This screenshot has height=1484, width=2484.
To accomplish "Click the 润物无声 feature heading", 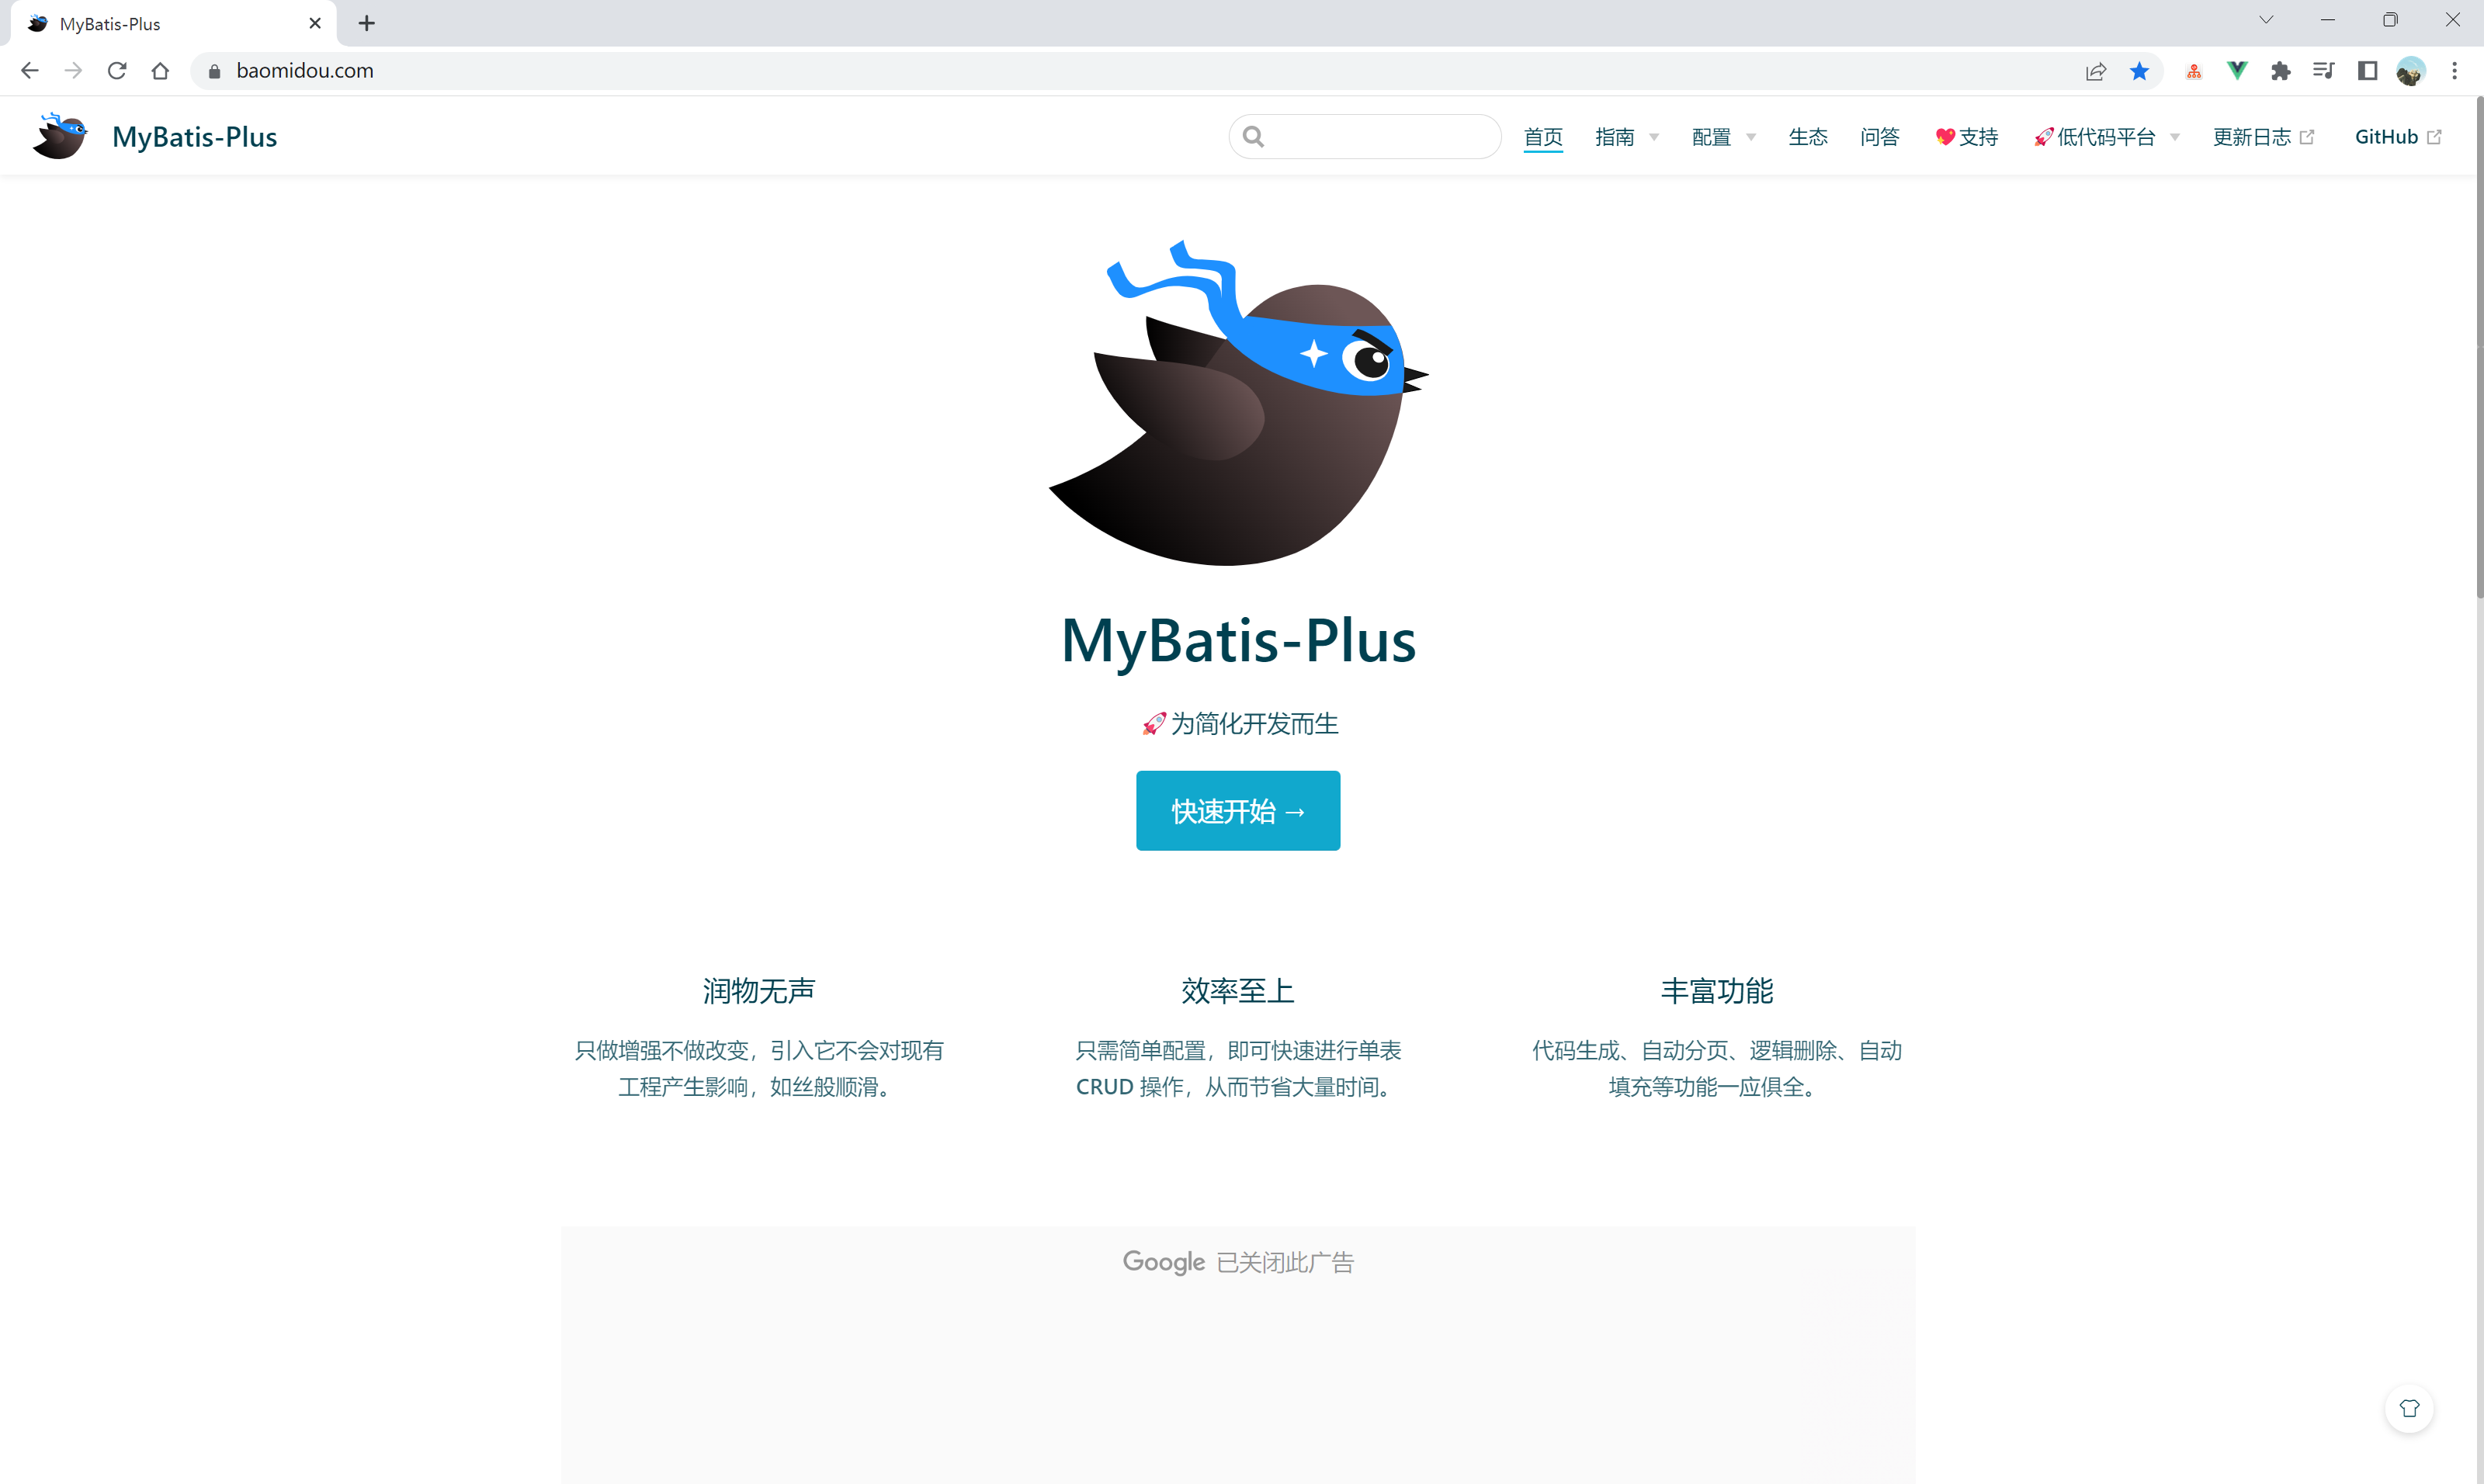I will pos(759,991).
